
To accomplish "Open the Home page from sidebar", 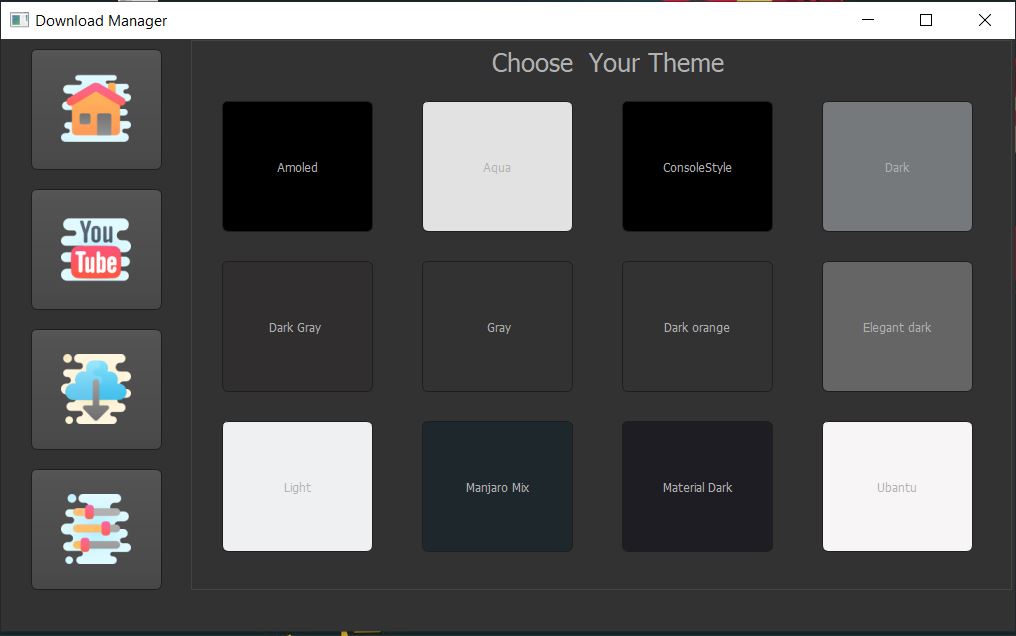I will point(97,109).
